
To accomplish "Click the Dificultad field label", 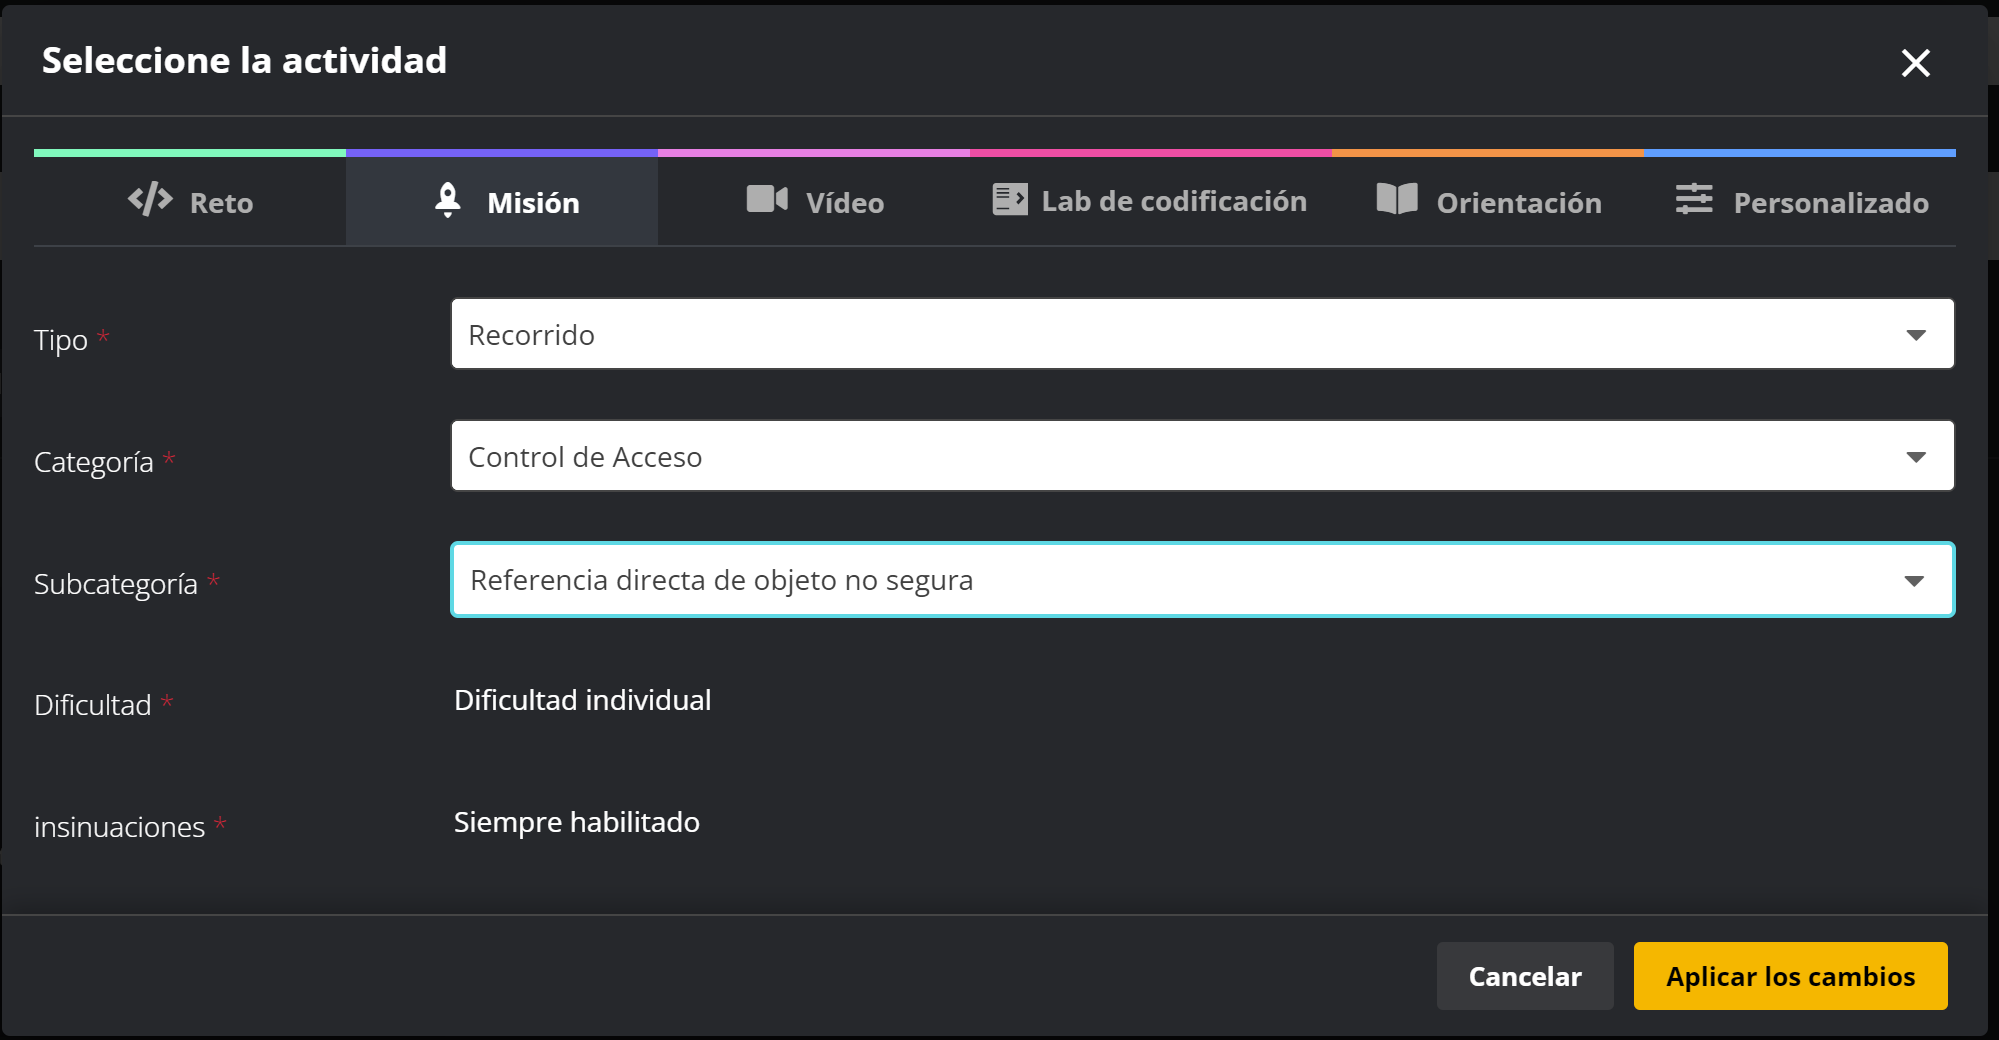I will (x=93, y=705).
